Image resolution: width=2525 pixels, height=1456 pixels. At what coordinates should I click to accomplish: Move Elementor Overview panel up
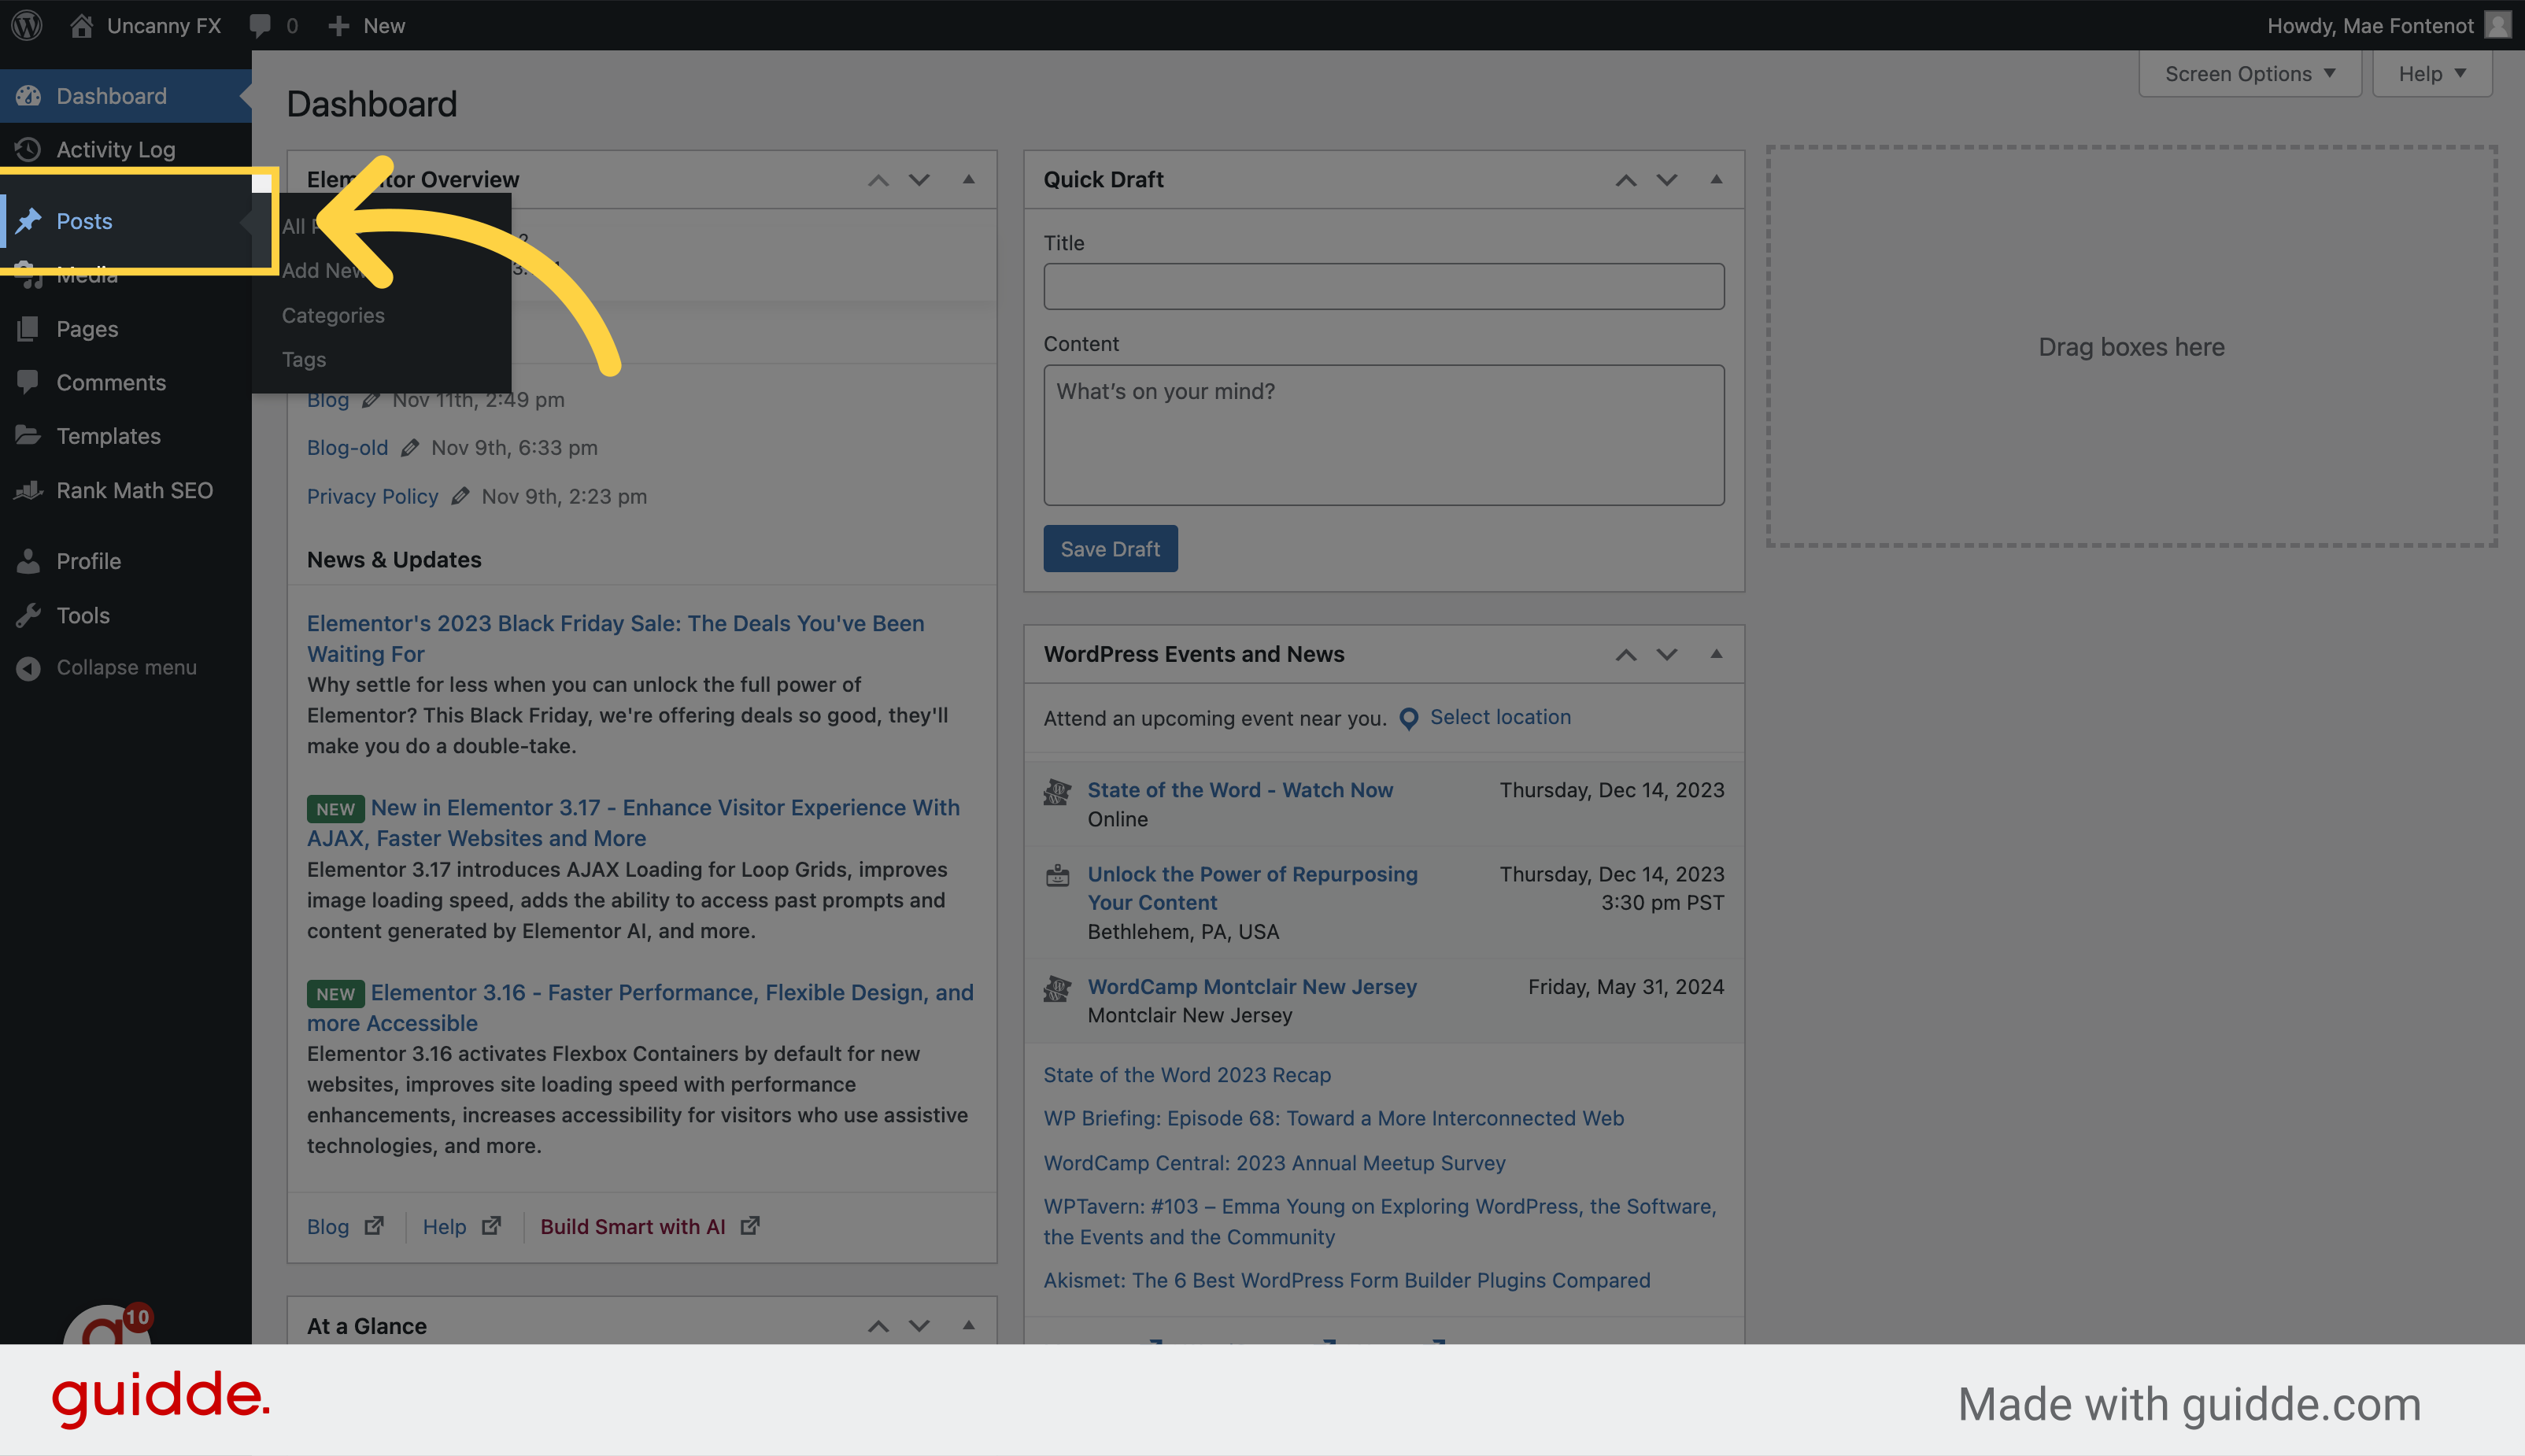[878, 180]
